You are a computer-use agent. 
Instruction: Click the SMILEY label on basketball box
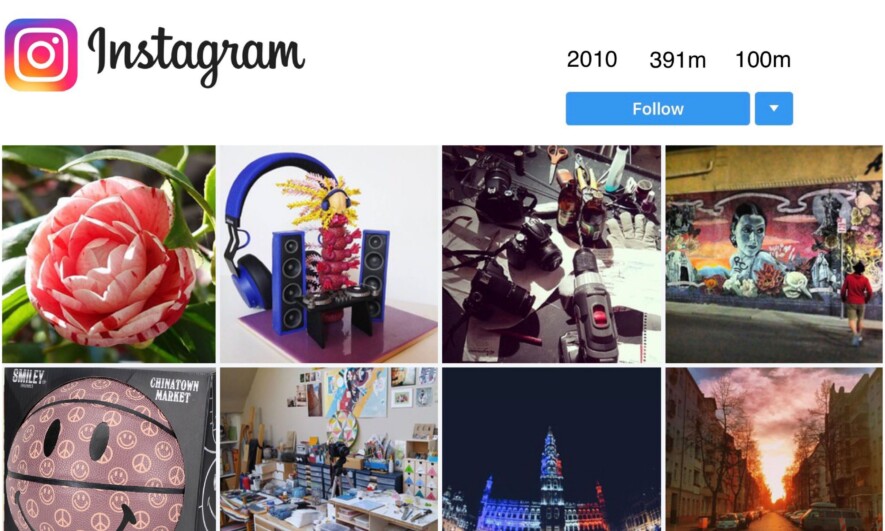29,377
